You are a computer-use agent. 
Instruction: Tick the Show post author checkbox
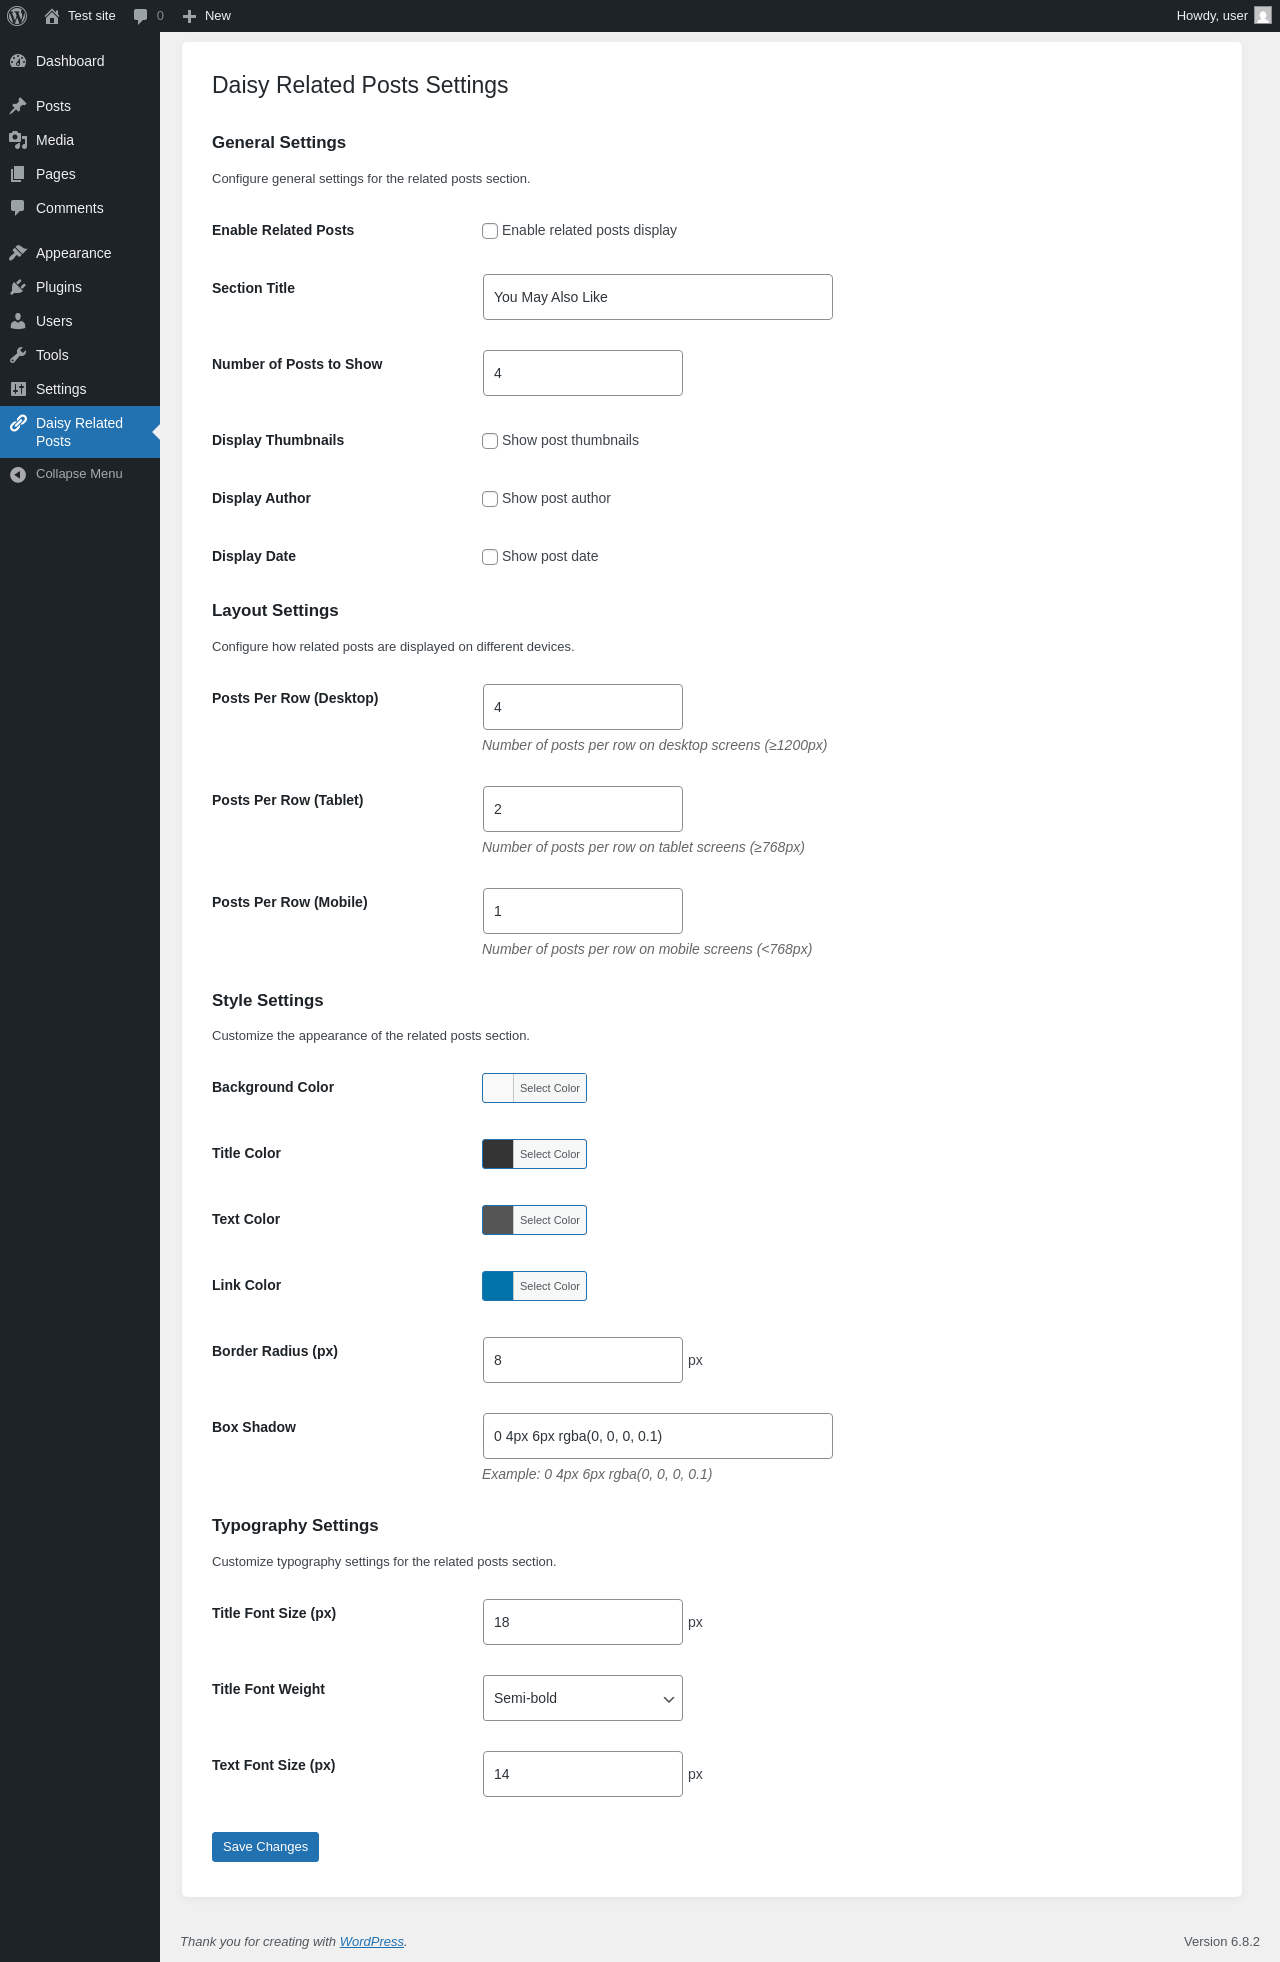coord(490,499)
